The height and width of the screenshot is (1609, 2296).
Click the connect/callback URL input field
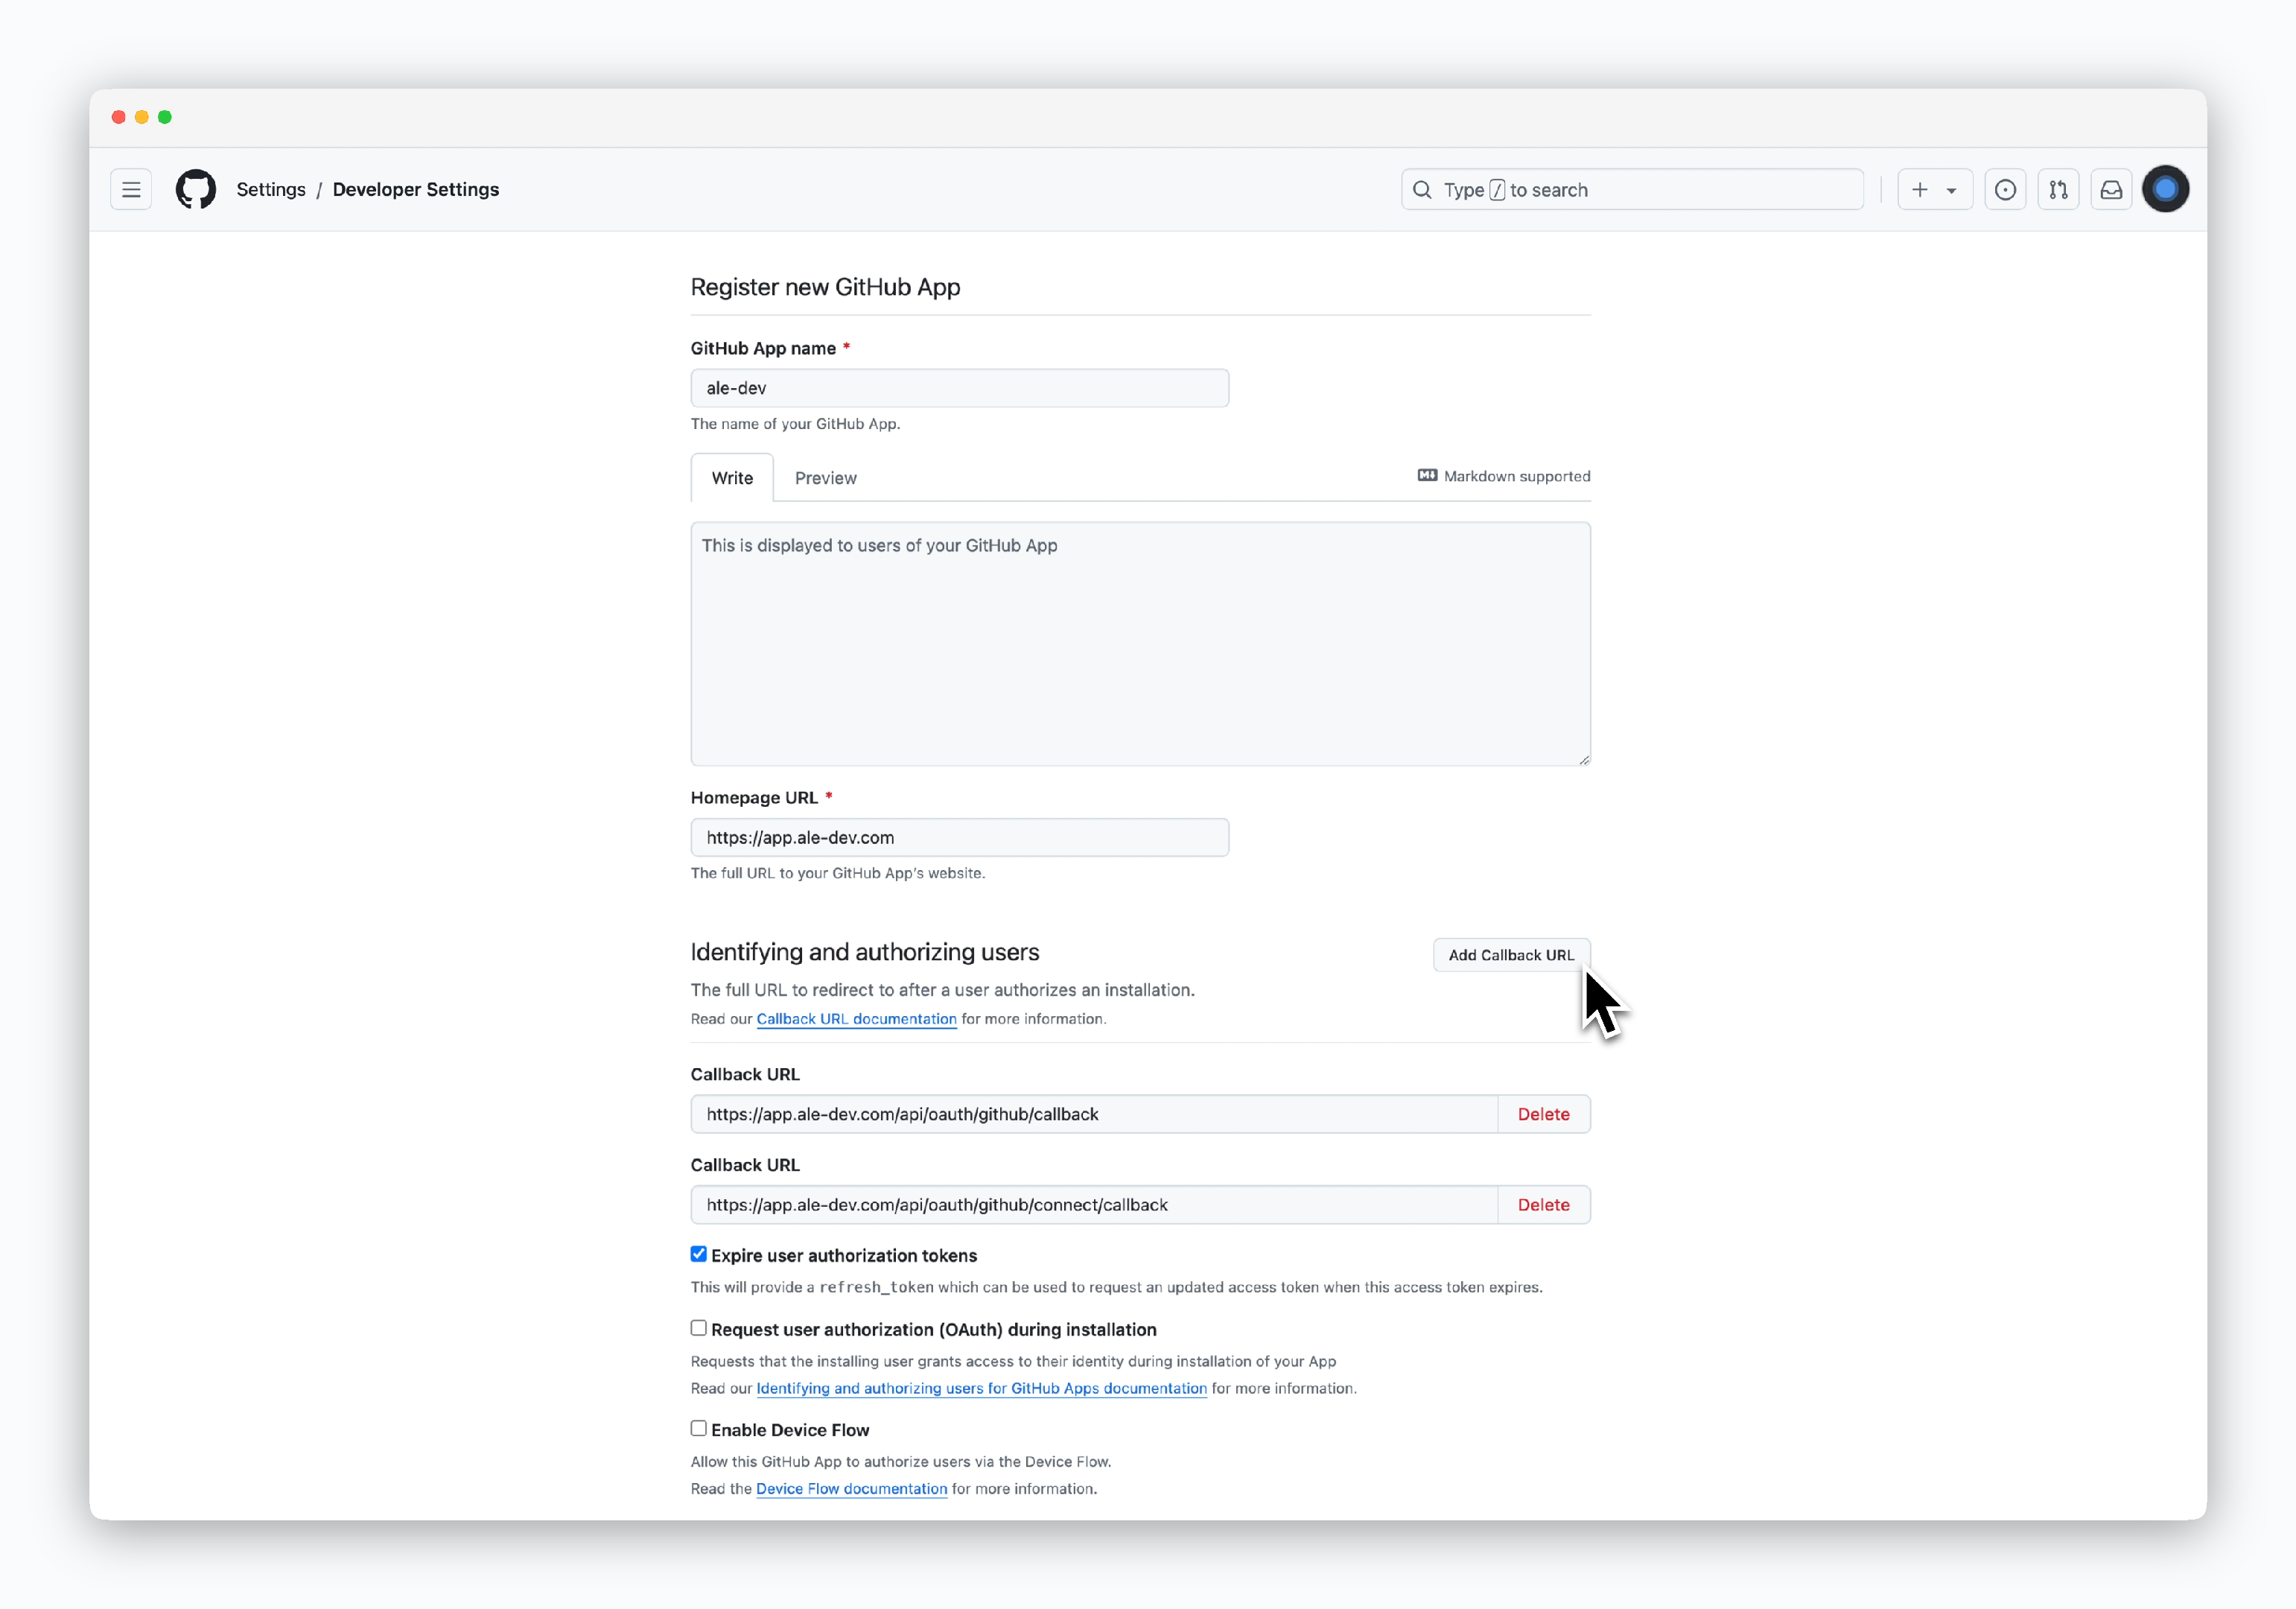coord(1094,1205)
